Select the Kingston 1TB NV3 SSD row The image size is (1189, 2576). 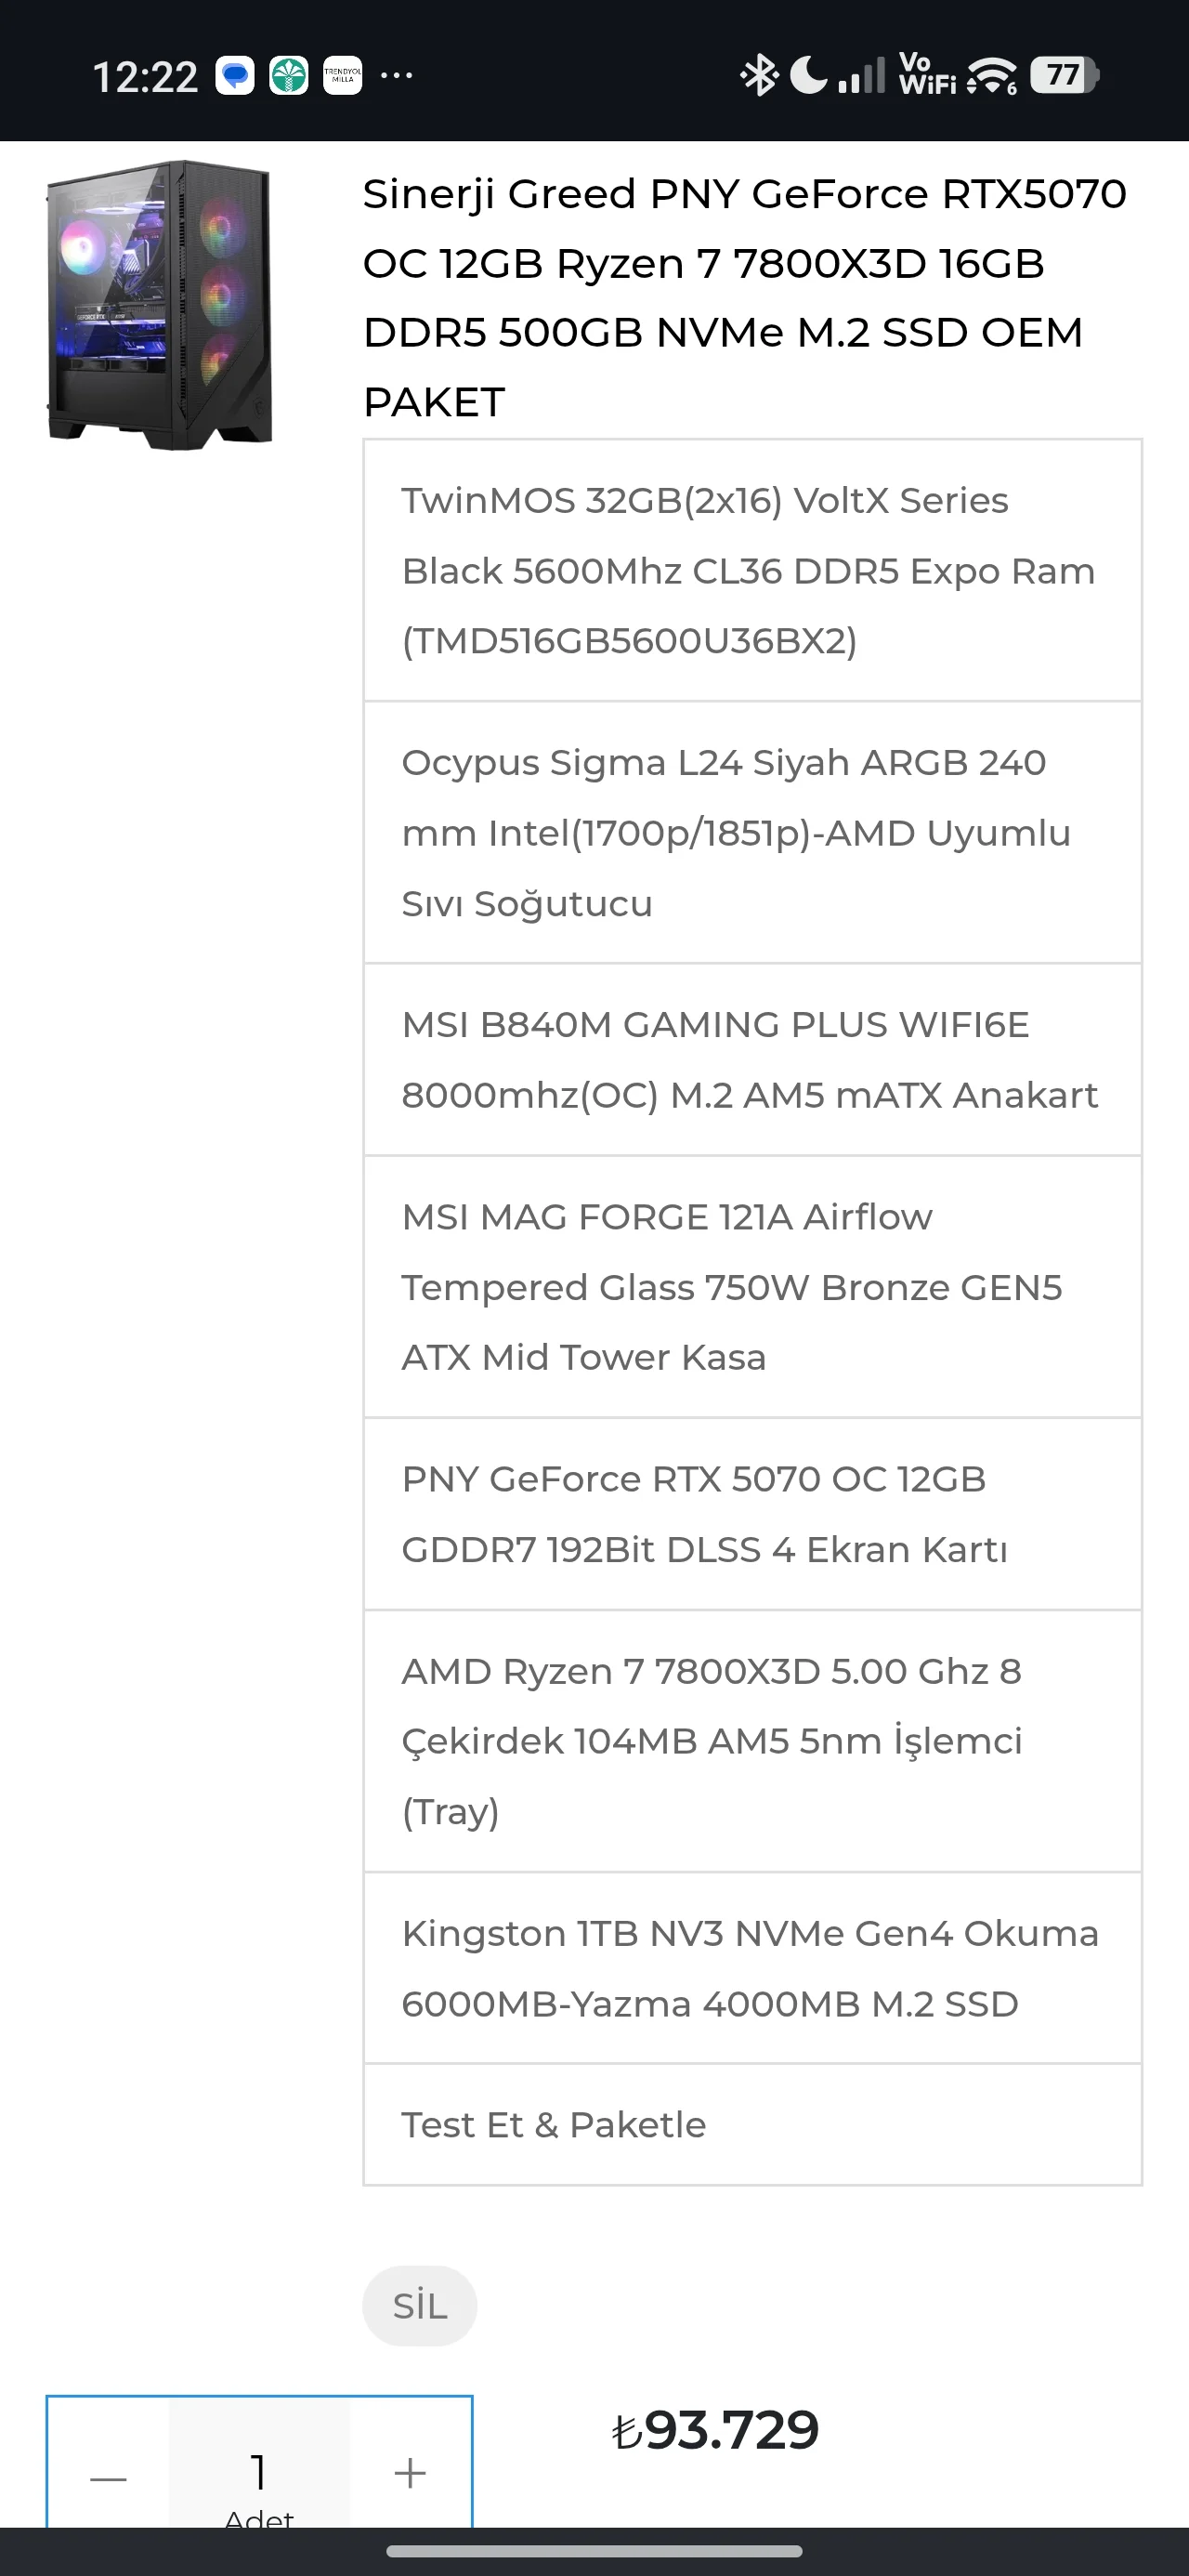pos(752,1968)
